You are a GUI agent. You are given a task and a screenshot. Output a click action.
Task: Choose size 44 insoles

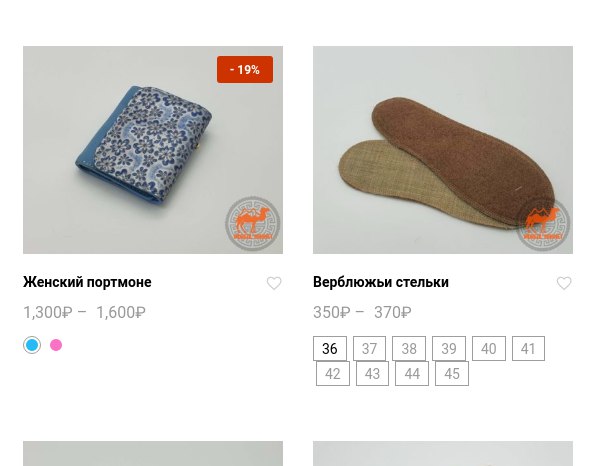(412, 373)
